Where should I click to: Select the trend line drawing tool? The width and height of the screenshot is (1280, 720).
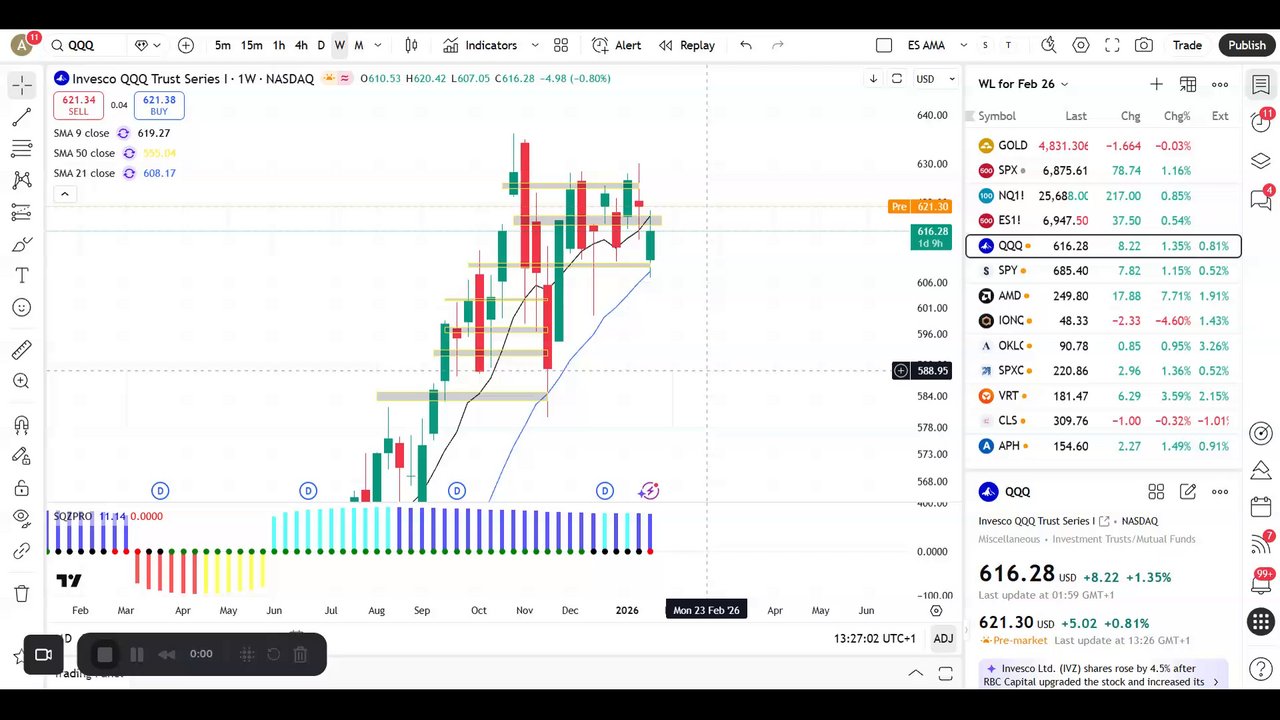(x=22, y=118)
